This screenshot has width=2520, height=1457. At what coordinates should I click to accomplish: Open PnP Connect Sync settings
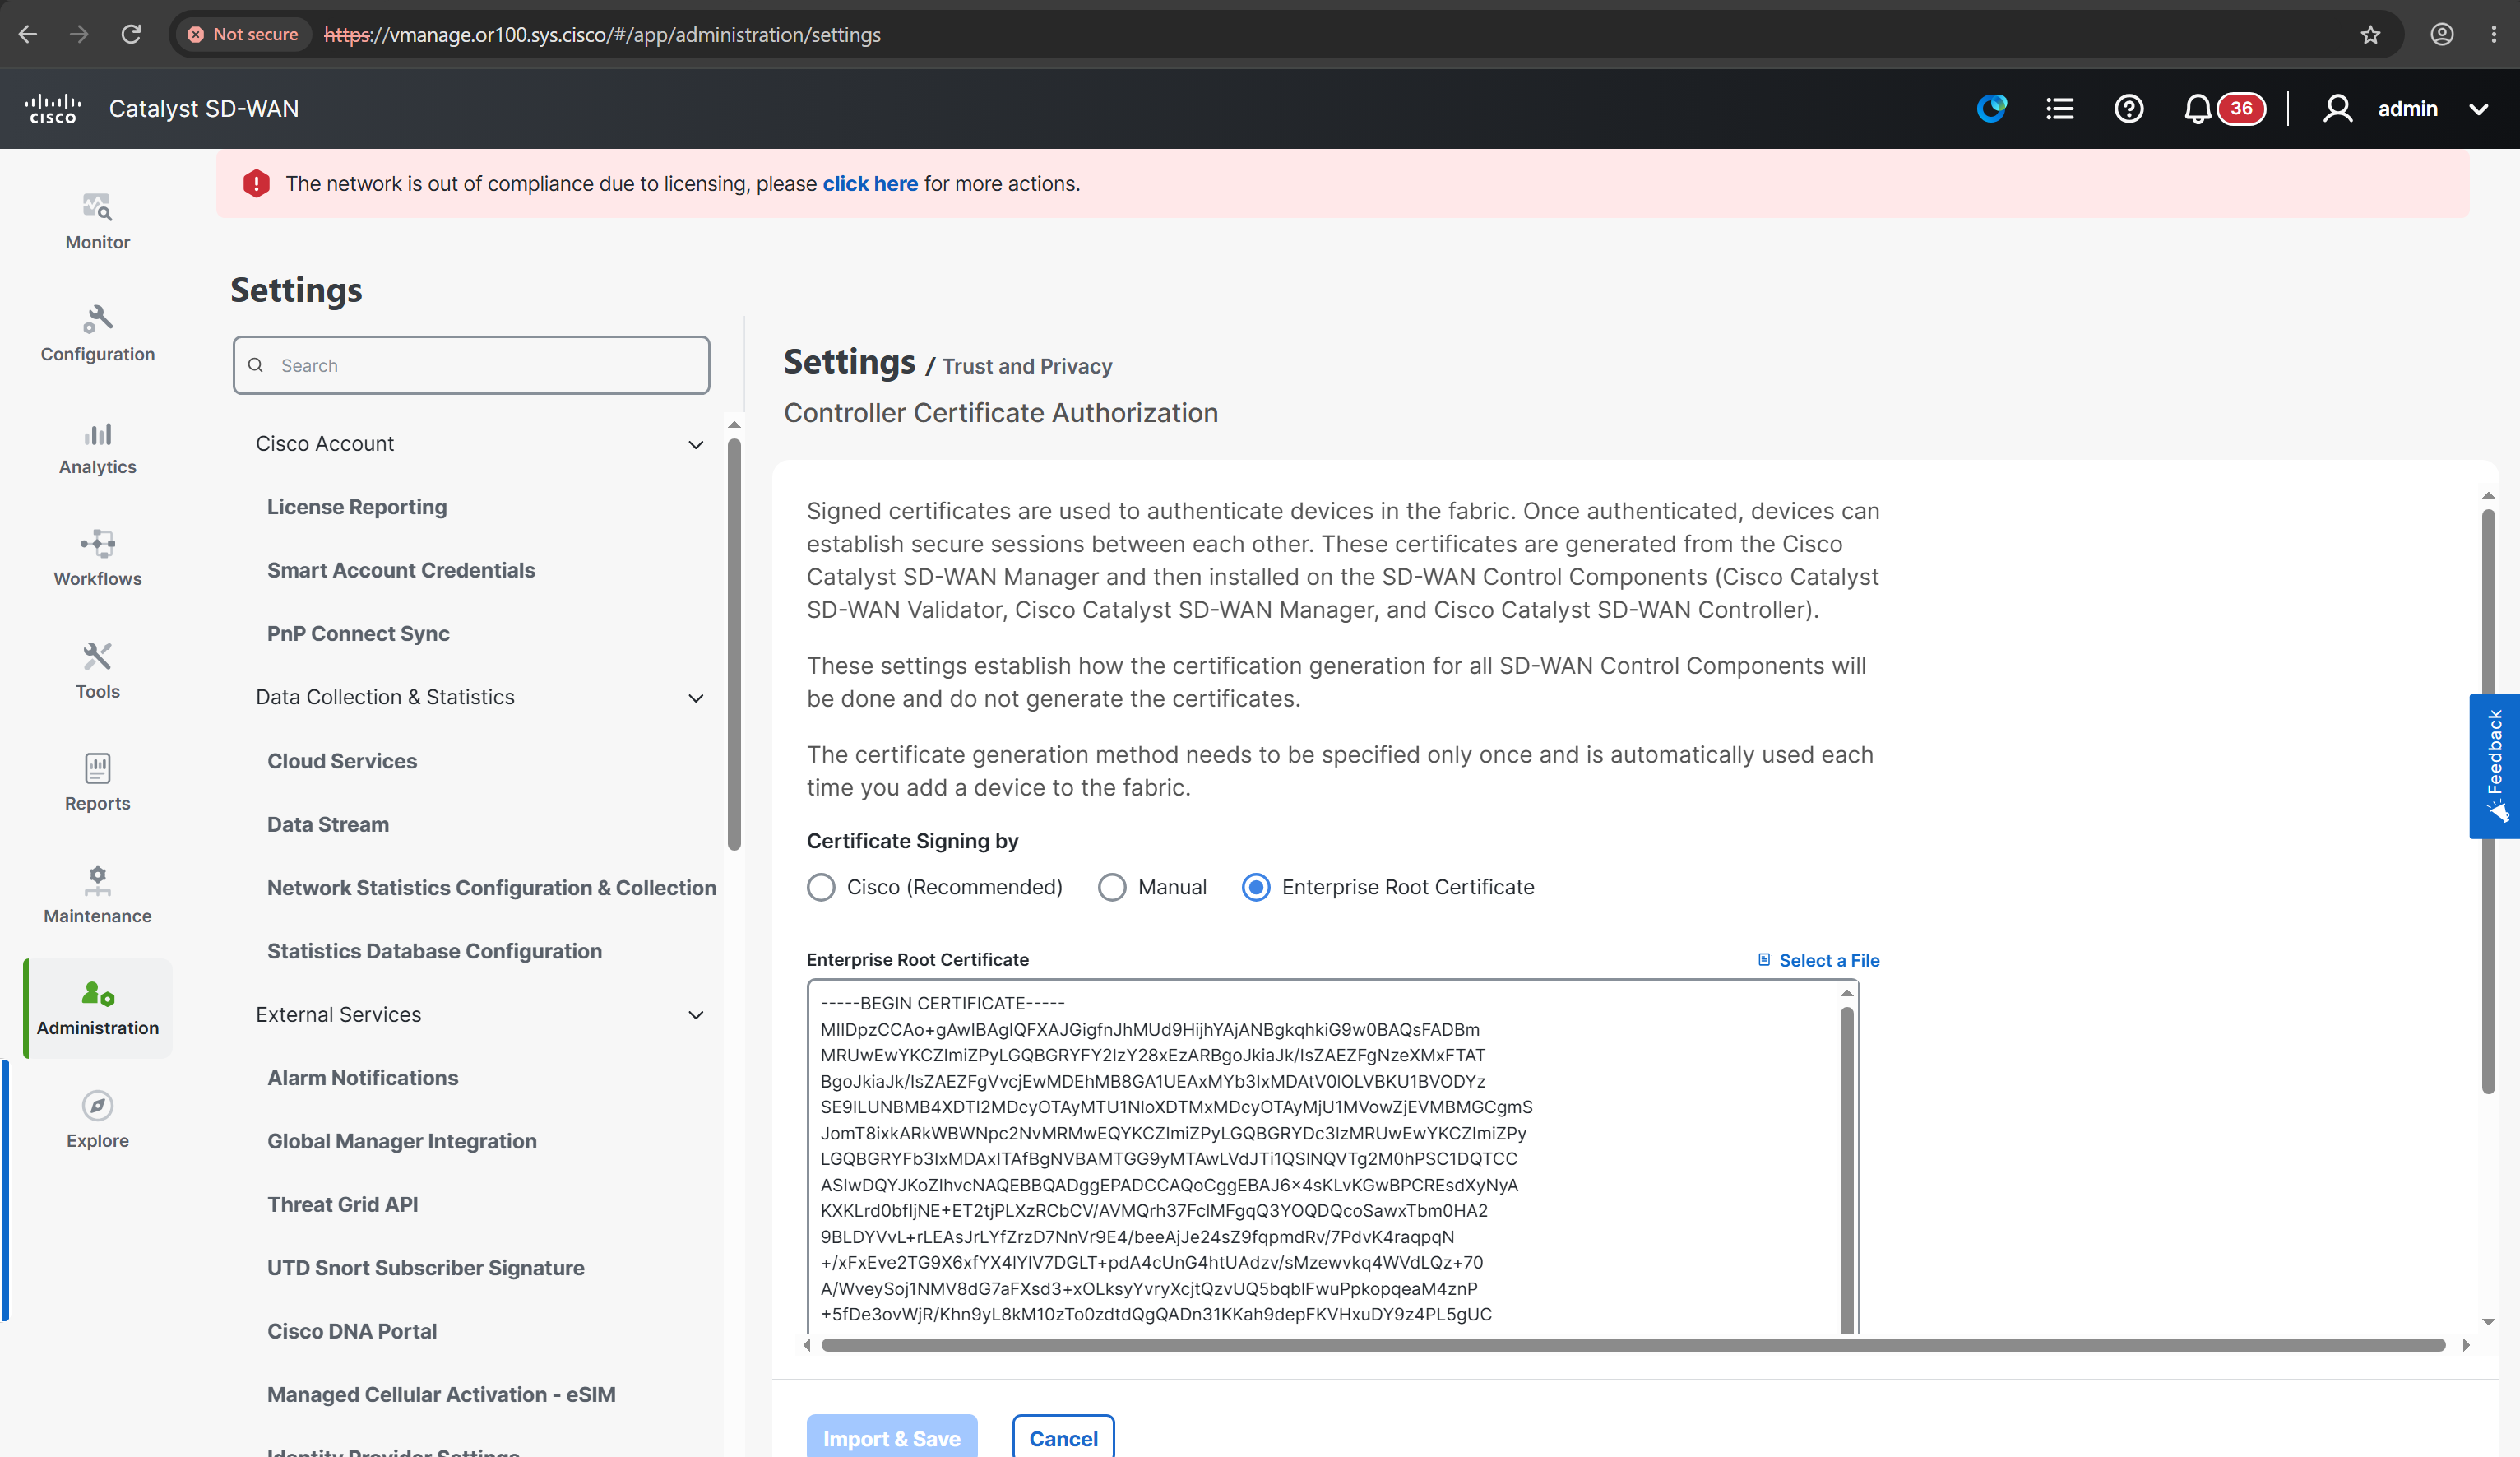click(358, 634)
